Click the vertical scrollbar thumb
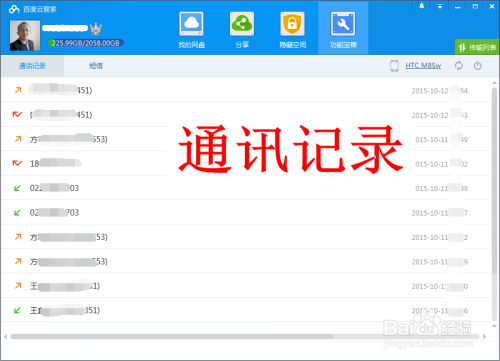This screenshot has width=500, height=361. point(494,182)
